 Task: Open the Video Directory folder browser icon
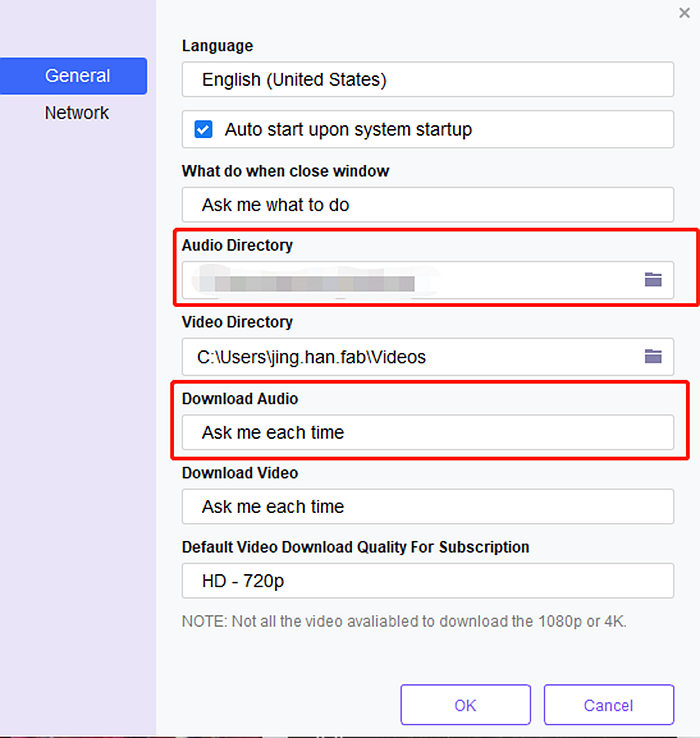pyautogui.click(x=653, y=356)
